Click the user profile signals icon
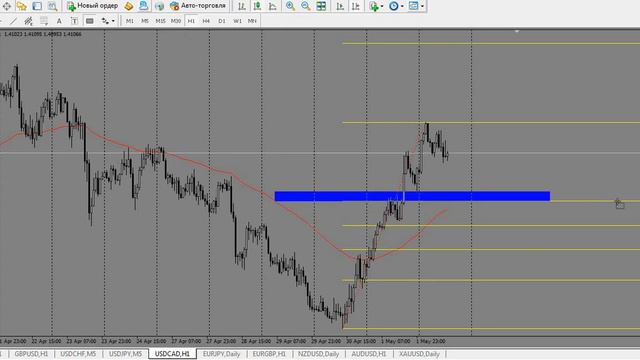Screen dimensions: 640x360 [144, 6]
